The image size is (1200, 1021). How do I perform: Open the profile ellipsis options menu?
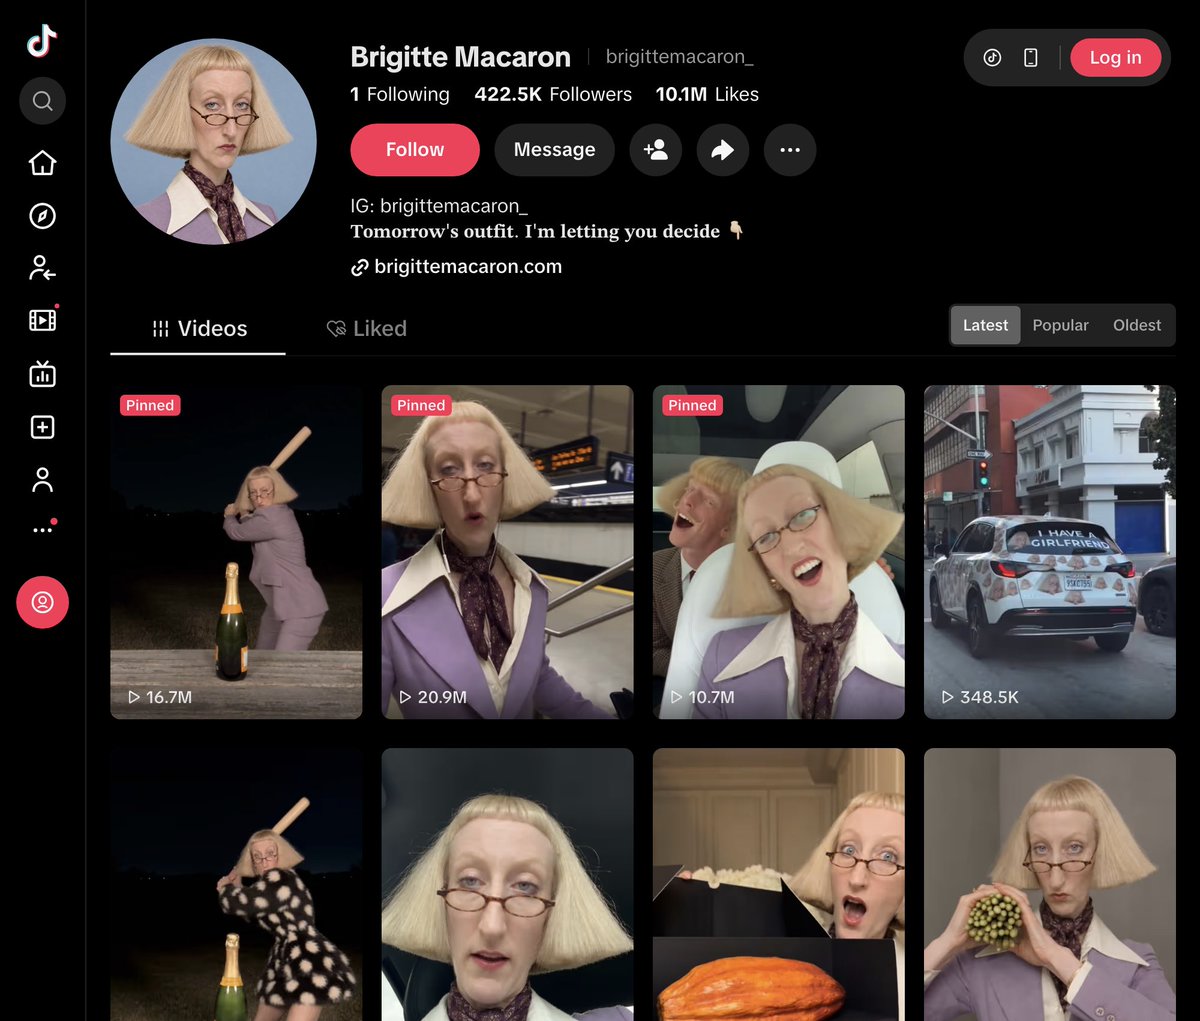tap(790, 150)
